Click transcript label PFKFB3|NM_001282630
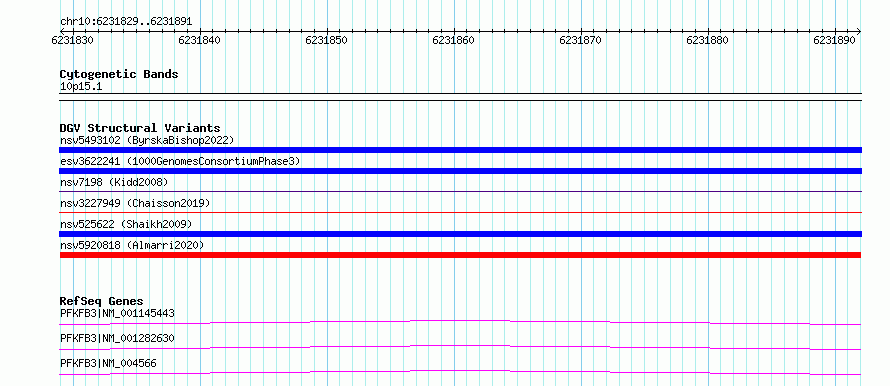890x386 pixels. coord(117,338)
